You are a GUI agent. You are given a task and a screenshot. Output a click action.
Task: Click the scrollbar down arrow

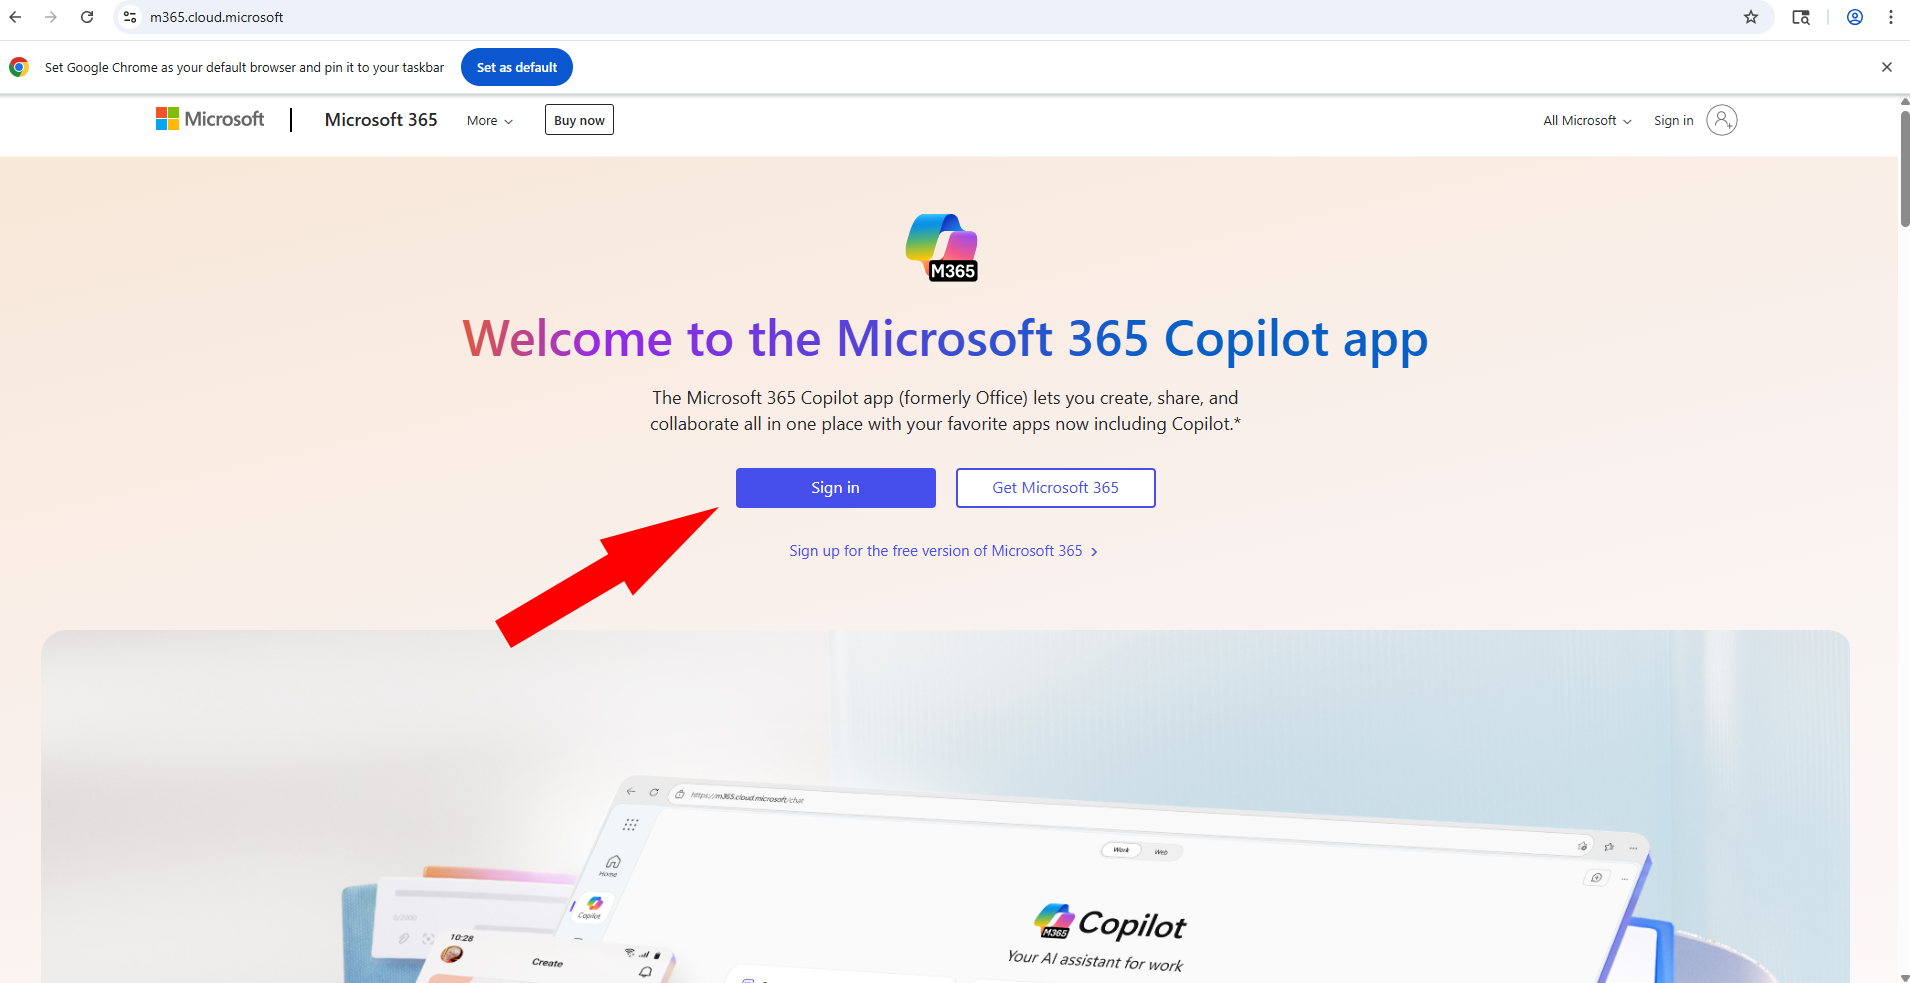click(x=1905, y=977)
